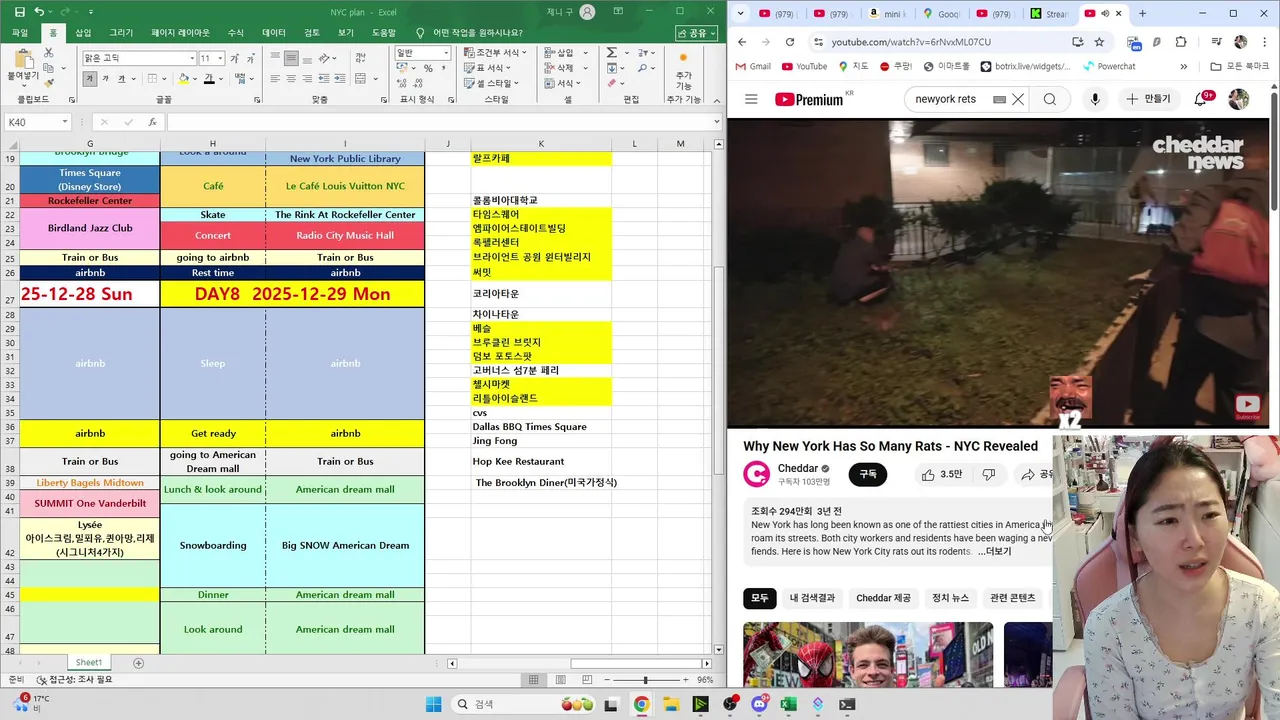
Task: Toggle middle vertical alignment
Action: (x=291, y=58)
